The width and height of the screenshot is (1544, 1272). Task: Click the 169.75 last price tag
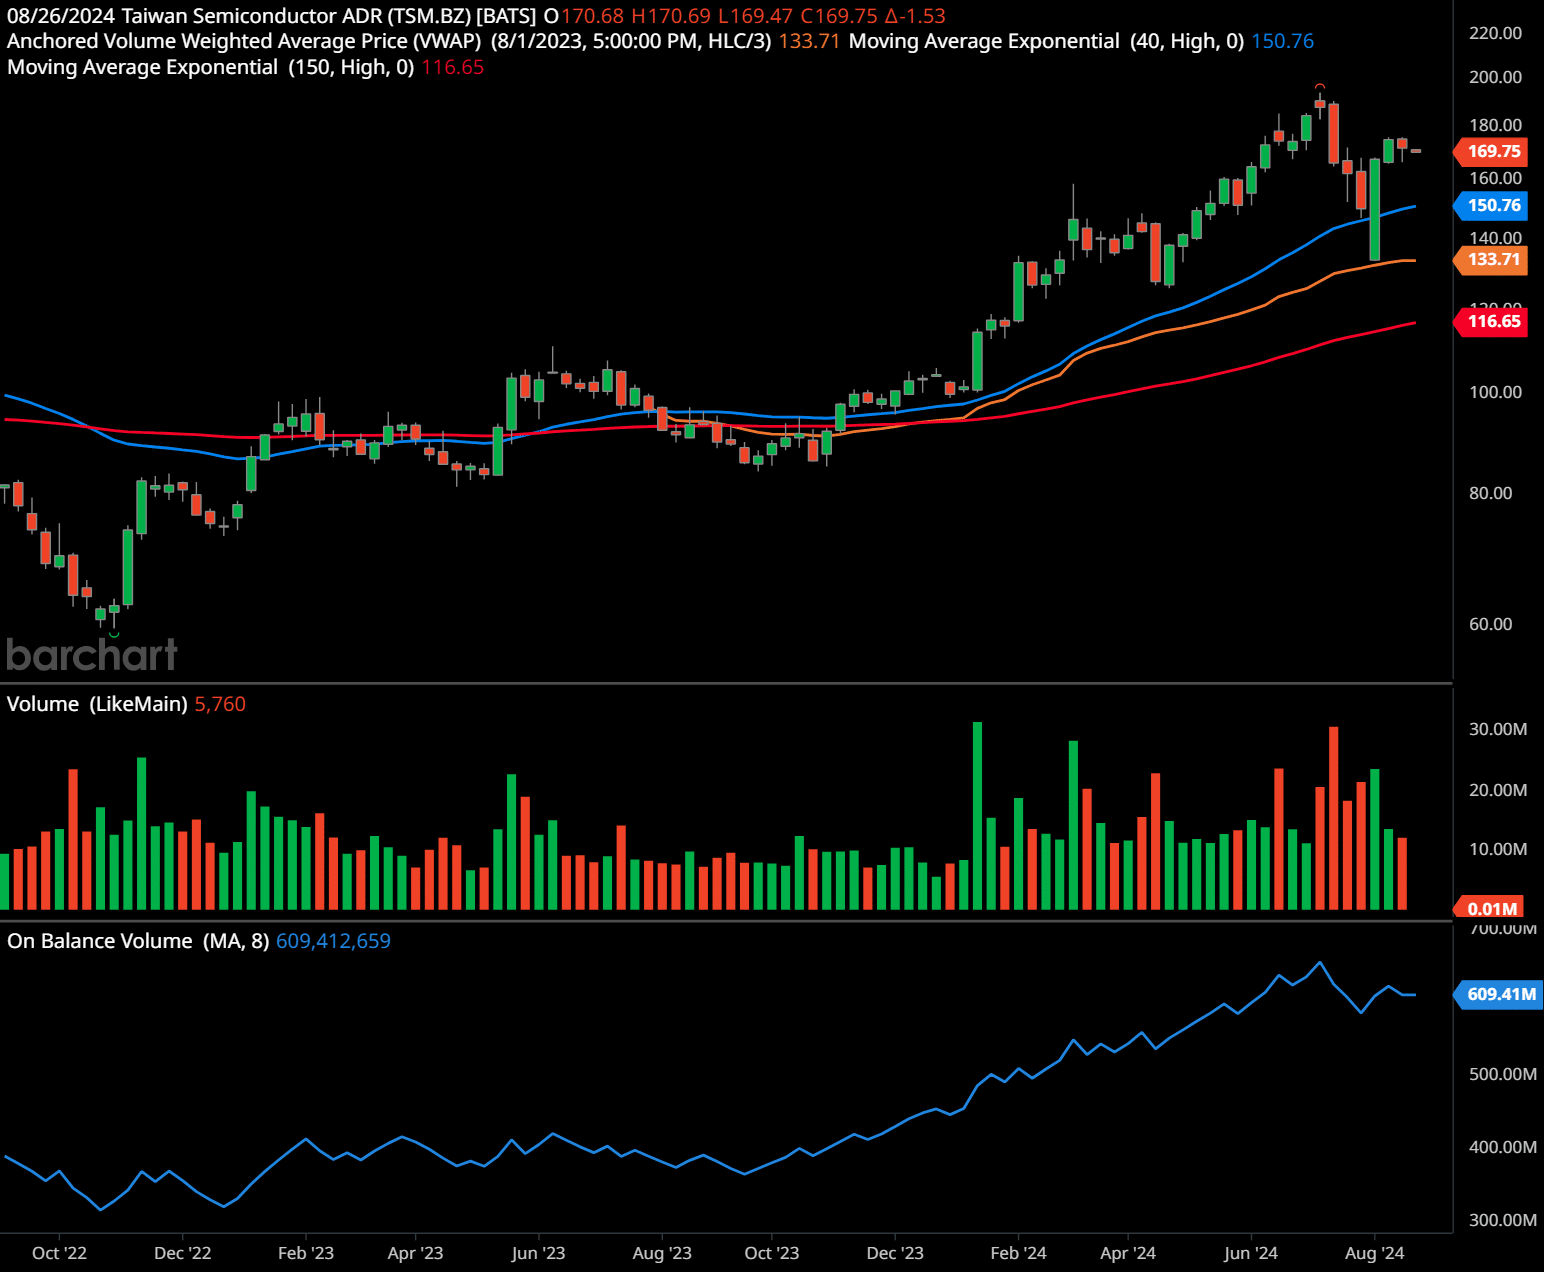click(1490, 151)
